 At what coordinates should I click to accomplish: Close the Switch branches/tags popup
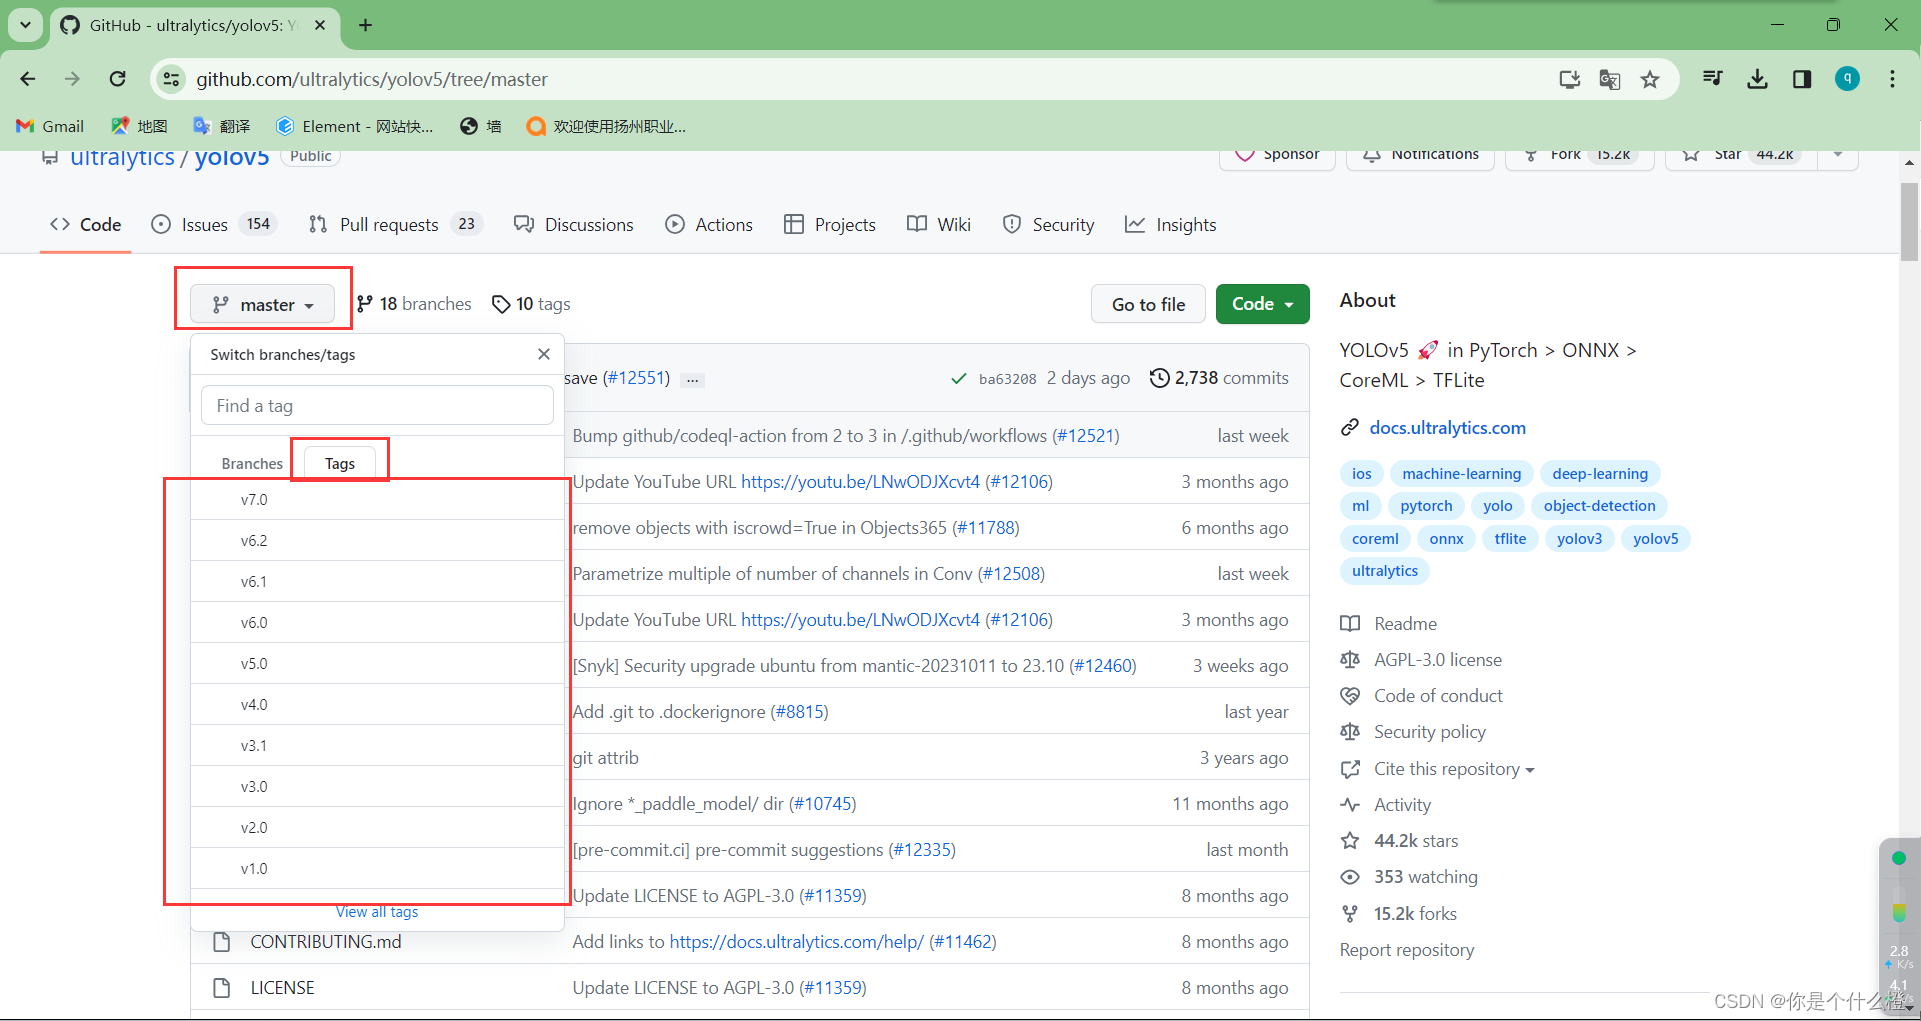(x=543, y=354)
